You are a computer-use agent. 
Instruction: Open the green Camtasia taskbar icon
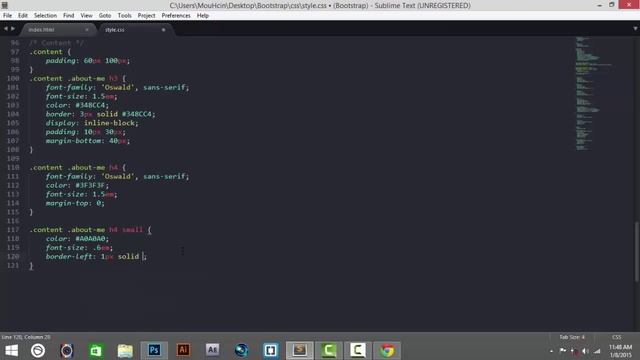pos(329,350)
